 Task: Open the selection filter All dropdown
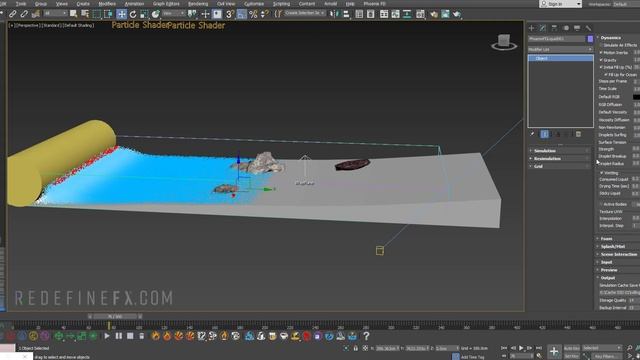(x=55, y=13)
